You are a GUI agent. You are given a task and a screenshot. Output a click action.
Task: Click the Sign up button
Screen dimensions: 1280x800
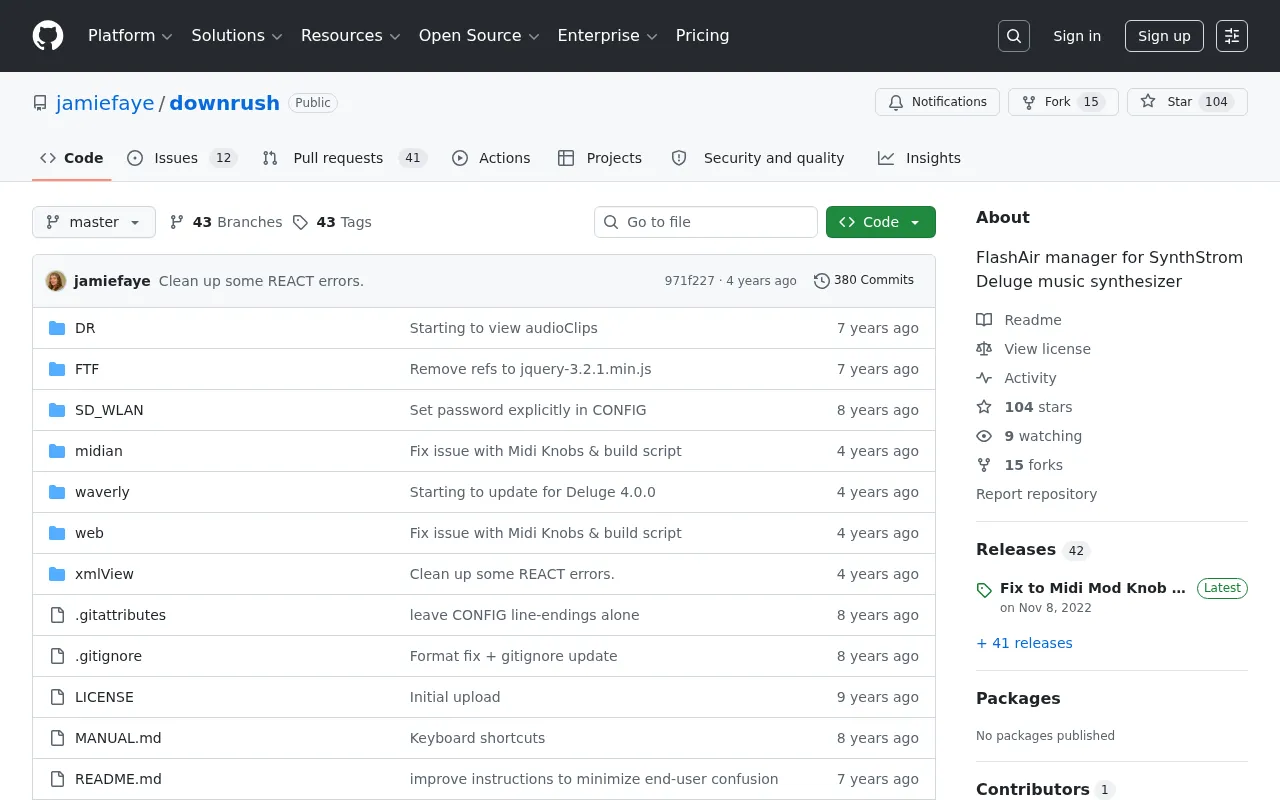[1164, 36]
